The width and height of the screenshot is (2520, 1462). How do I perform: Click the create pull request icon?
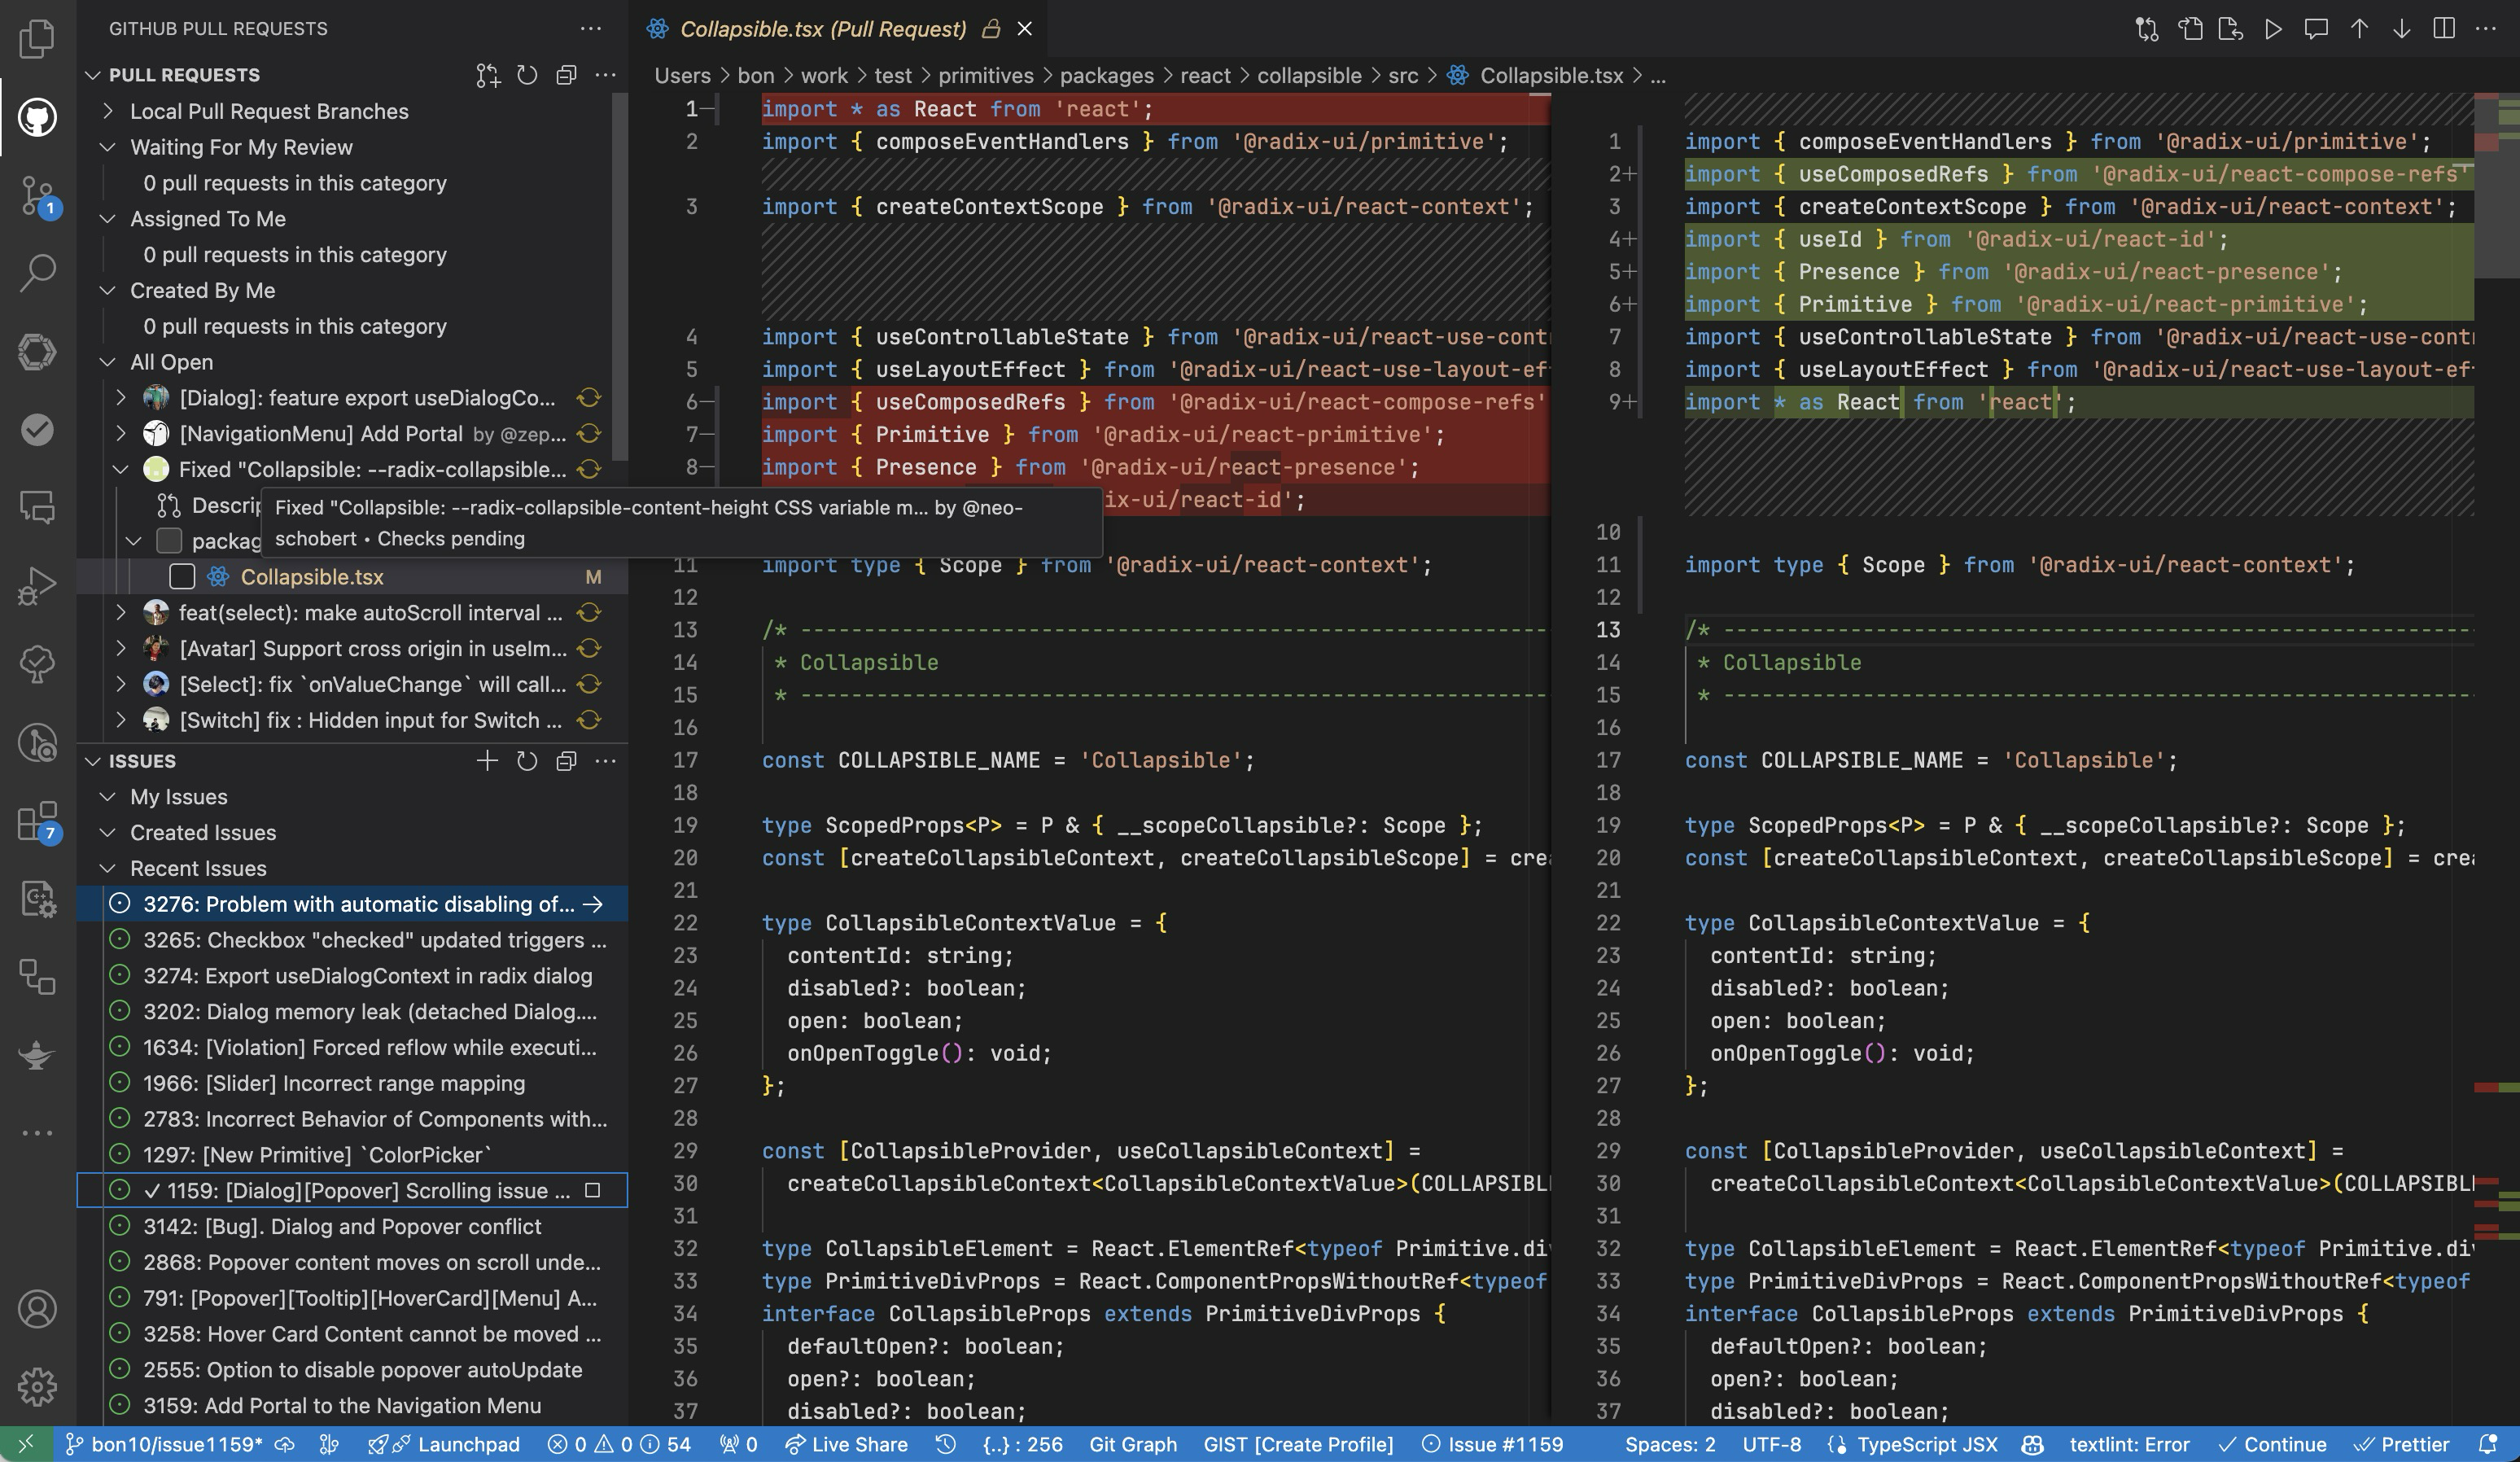[487, 75]
